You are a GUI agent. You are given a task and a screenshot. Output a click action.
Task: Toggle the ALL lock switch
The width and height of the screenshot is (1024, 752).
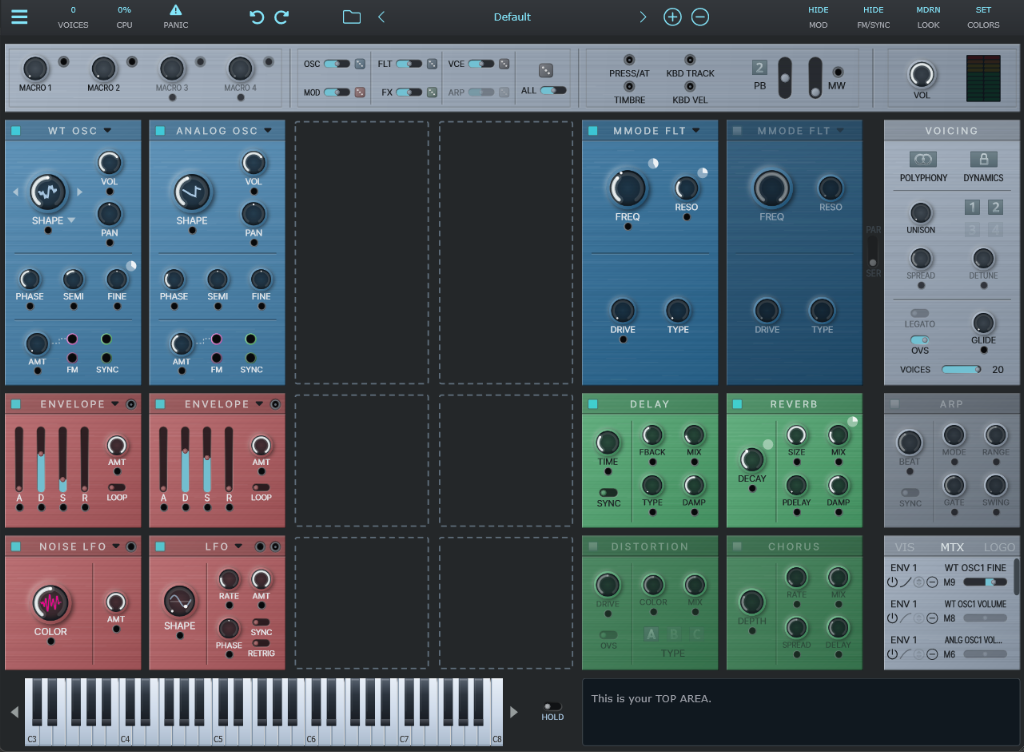click(553, 90)
